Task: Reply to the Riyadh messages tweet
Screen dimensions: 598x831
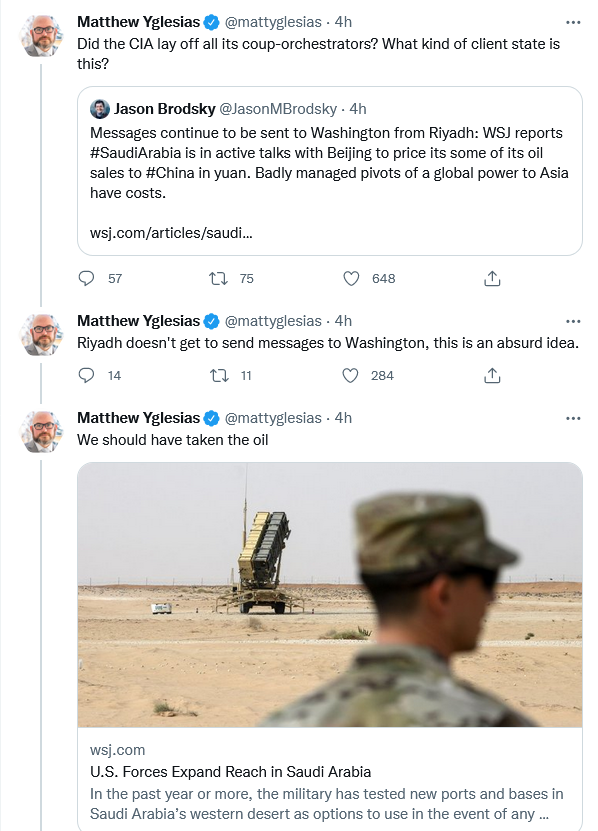Action: [x=86, y=375]
